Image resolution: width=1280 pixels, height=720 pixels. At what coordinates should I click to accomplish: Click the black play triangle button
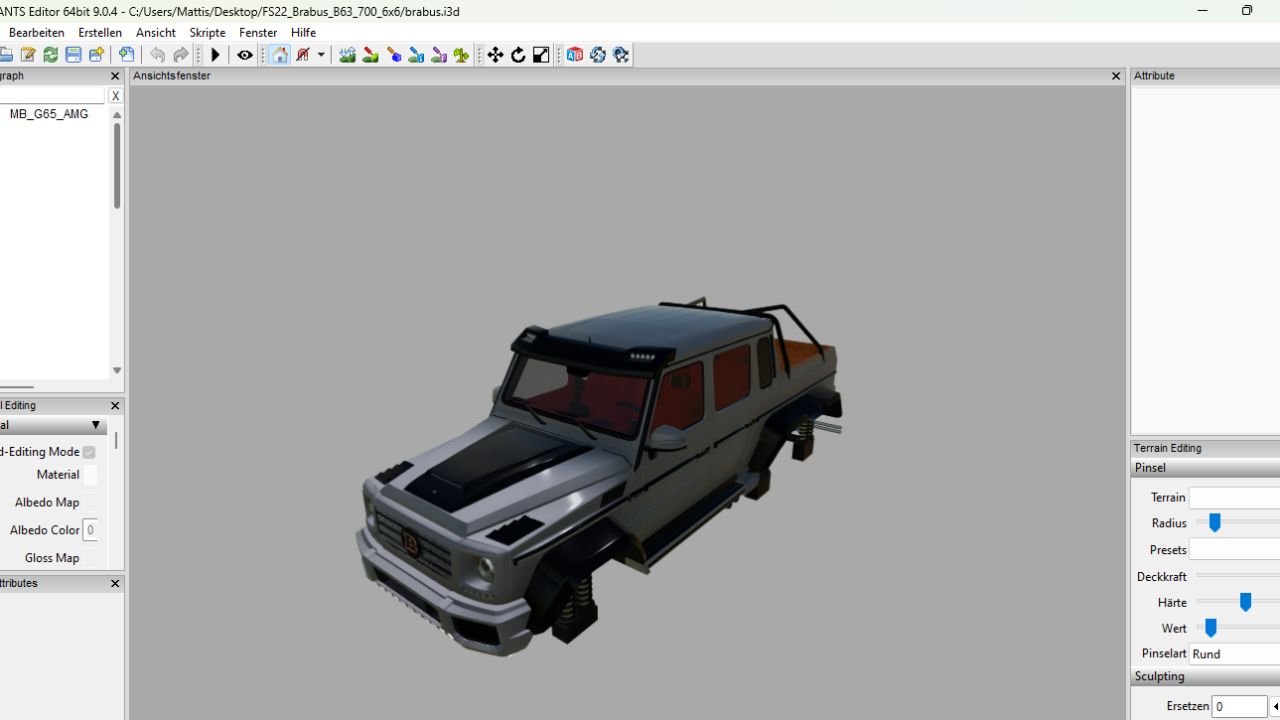click(215, 55)
